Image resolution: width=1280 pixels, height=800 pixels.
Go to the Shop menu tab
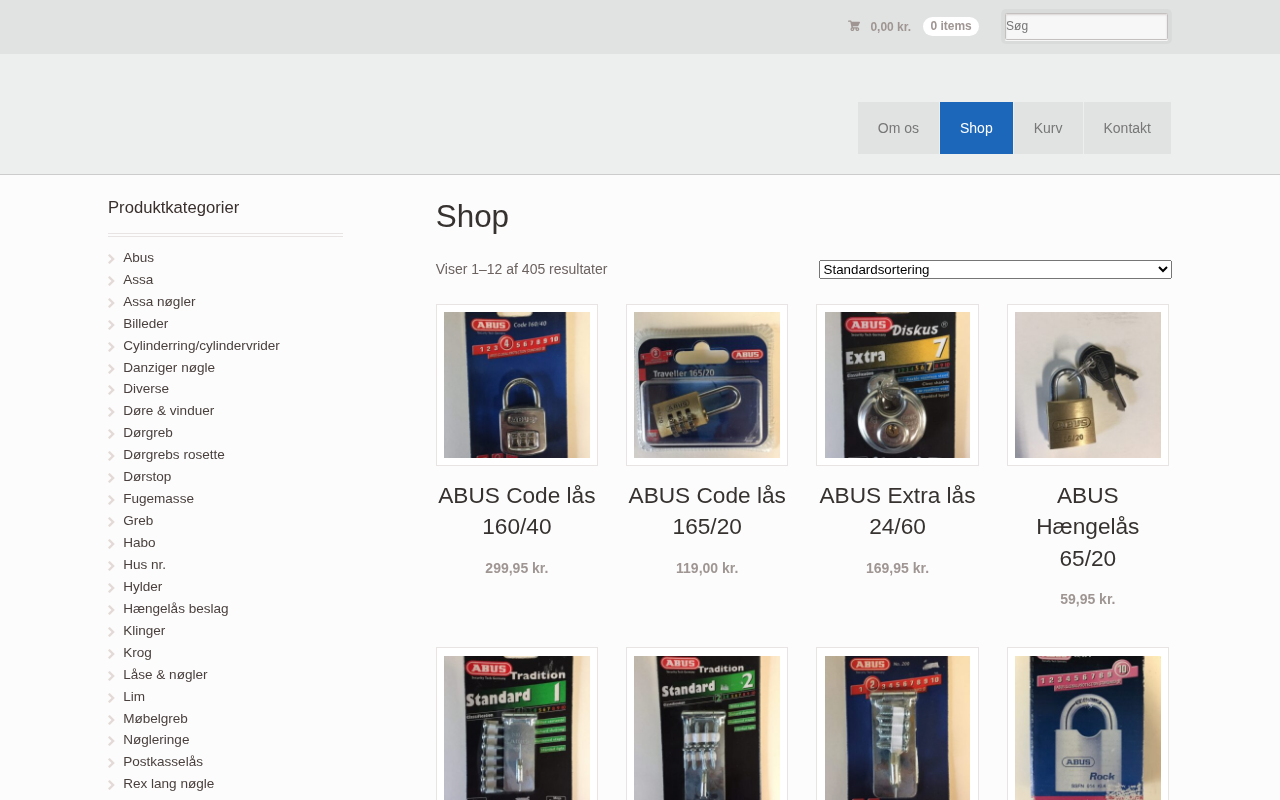(976, 128)
